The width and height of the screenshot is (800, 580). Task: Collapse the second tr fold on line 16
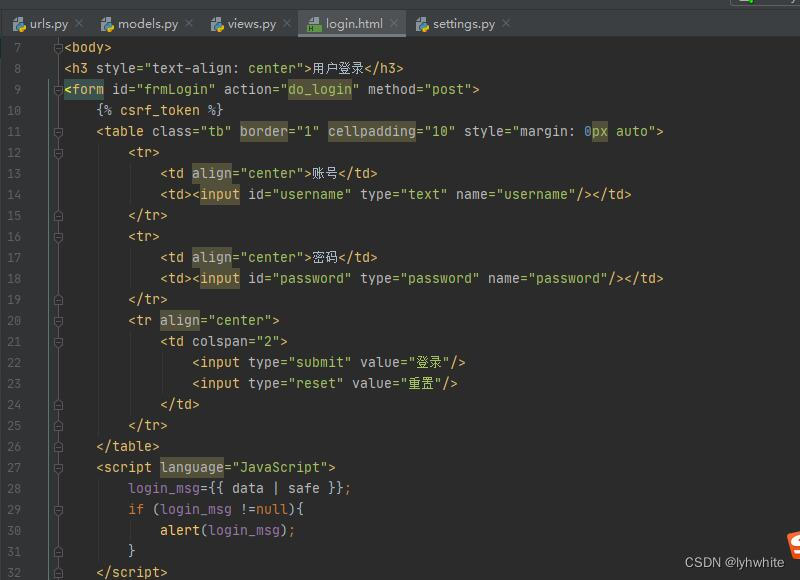pyautogui.click(x=58, y=237)
